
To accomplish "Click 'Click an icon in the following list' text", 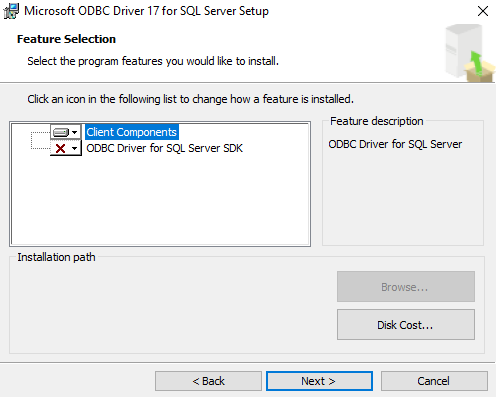I will point(190,99).
